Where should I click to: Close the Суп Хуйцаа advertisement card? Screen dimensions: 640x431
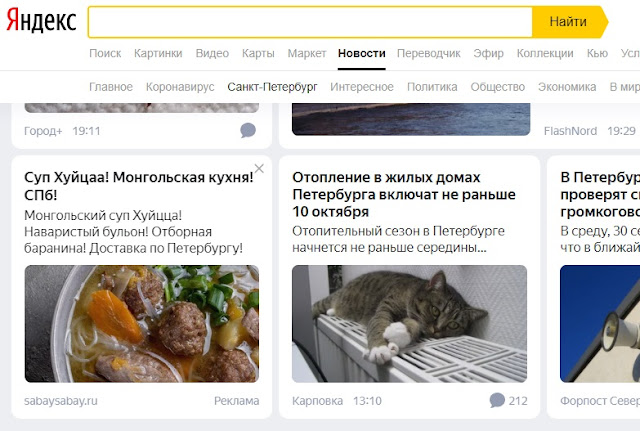coord(259,168)
